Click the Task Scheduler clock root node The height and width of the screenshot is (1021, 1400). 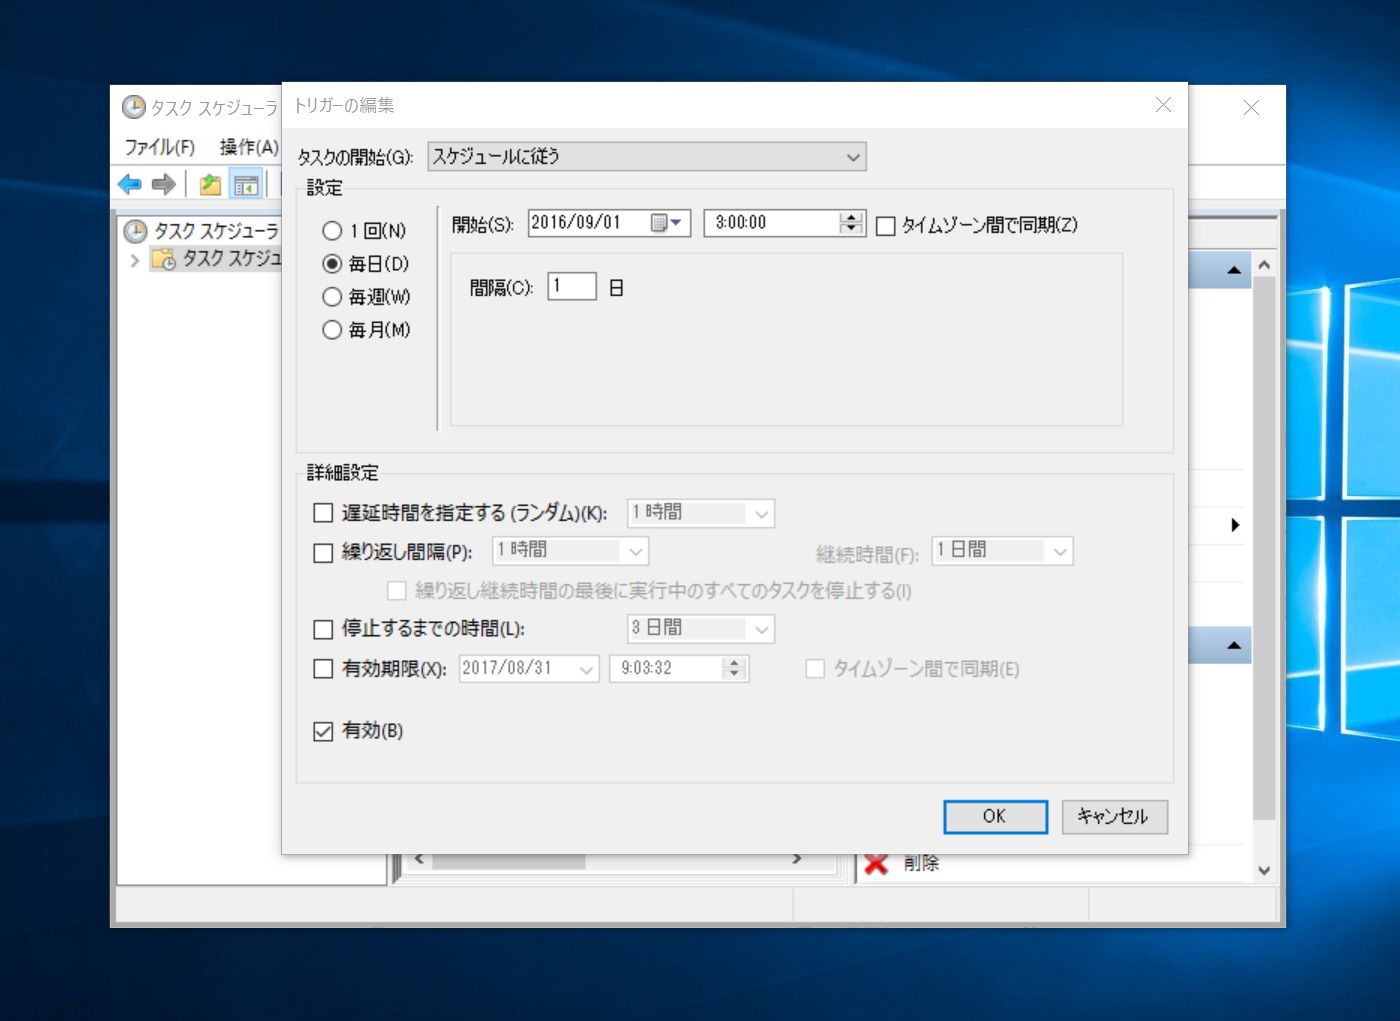[x=135, y=231]
